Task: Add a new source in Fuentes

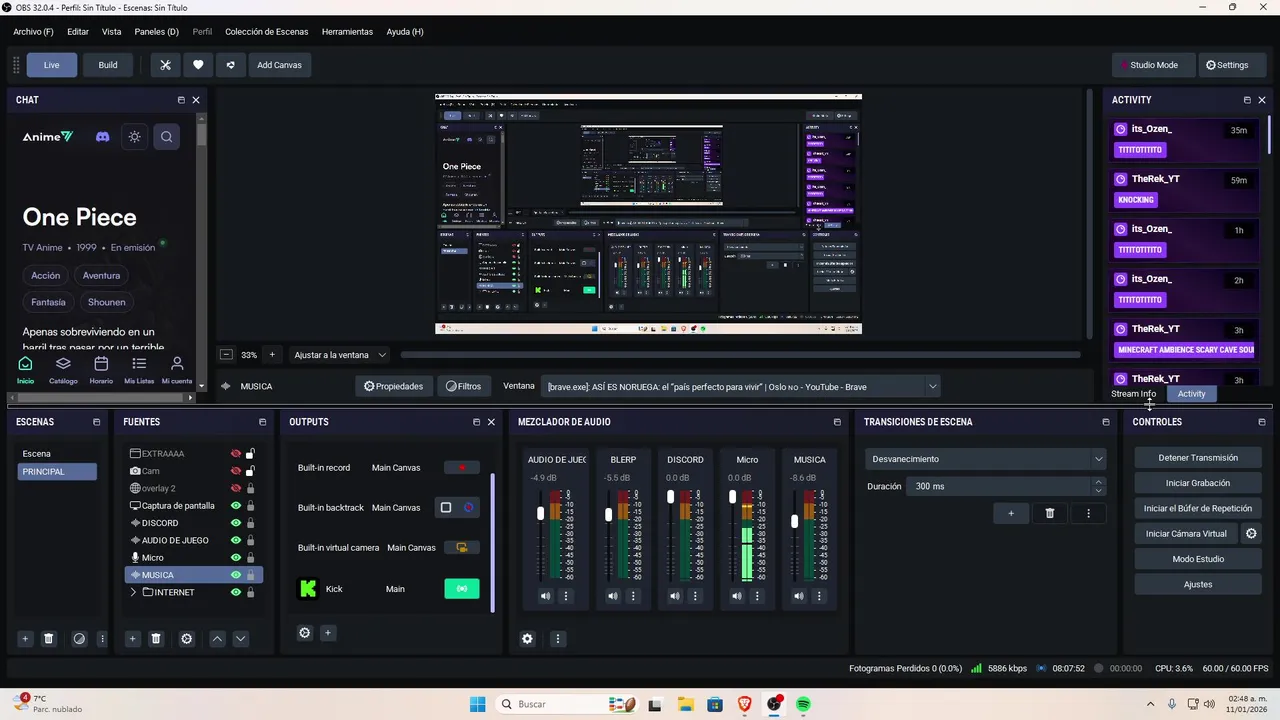Action: pyautogui.click(x=132, y=639)
